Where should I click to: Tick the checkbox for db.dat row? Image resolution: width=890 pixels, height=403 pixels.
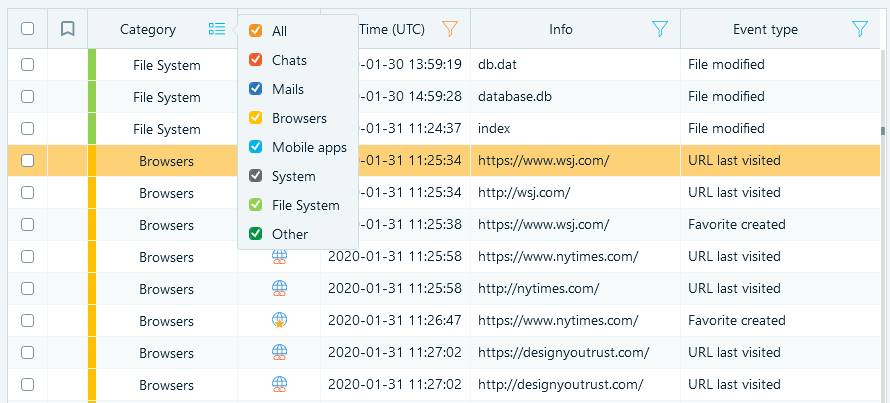[x=27, y=65]
